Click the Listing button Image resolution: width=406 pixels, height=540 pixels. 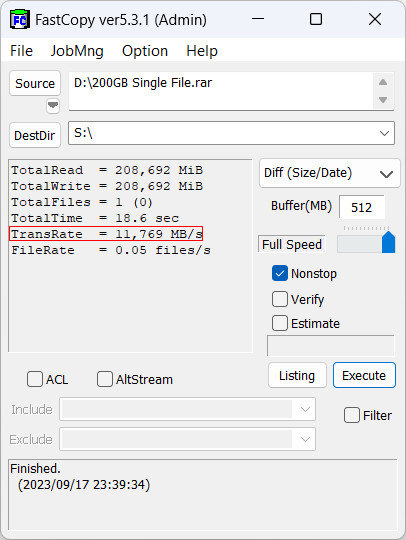pos(297,375)
